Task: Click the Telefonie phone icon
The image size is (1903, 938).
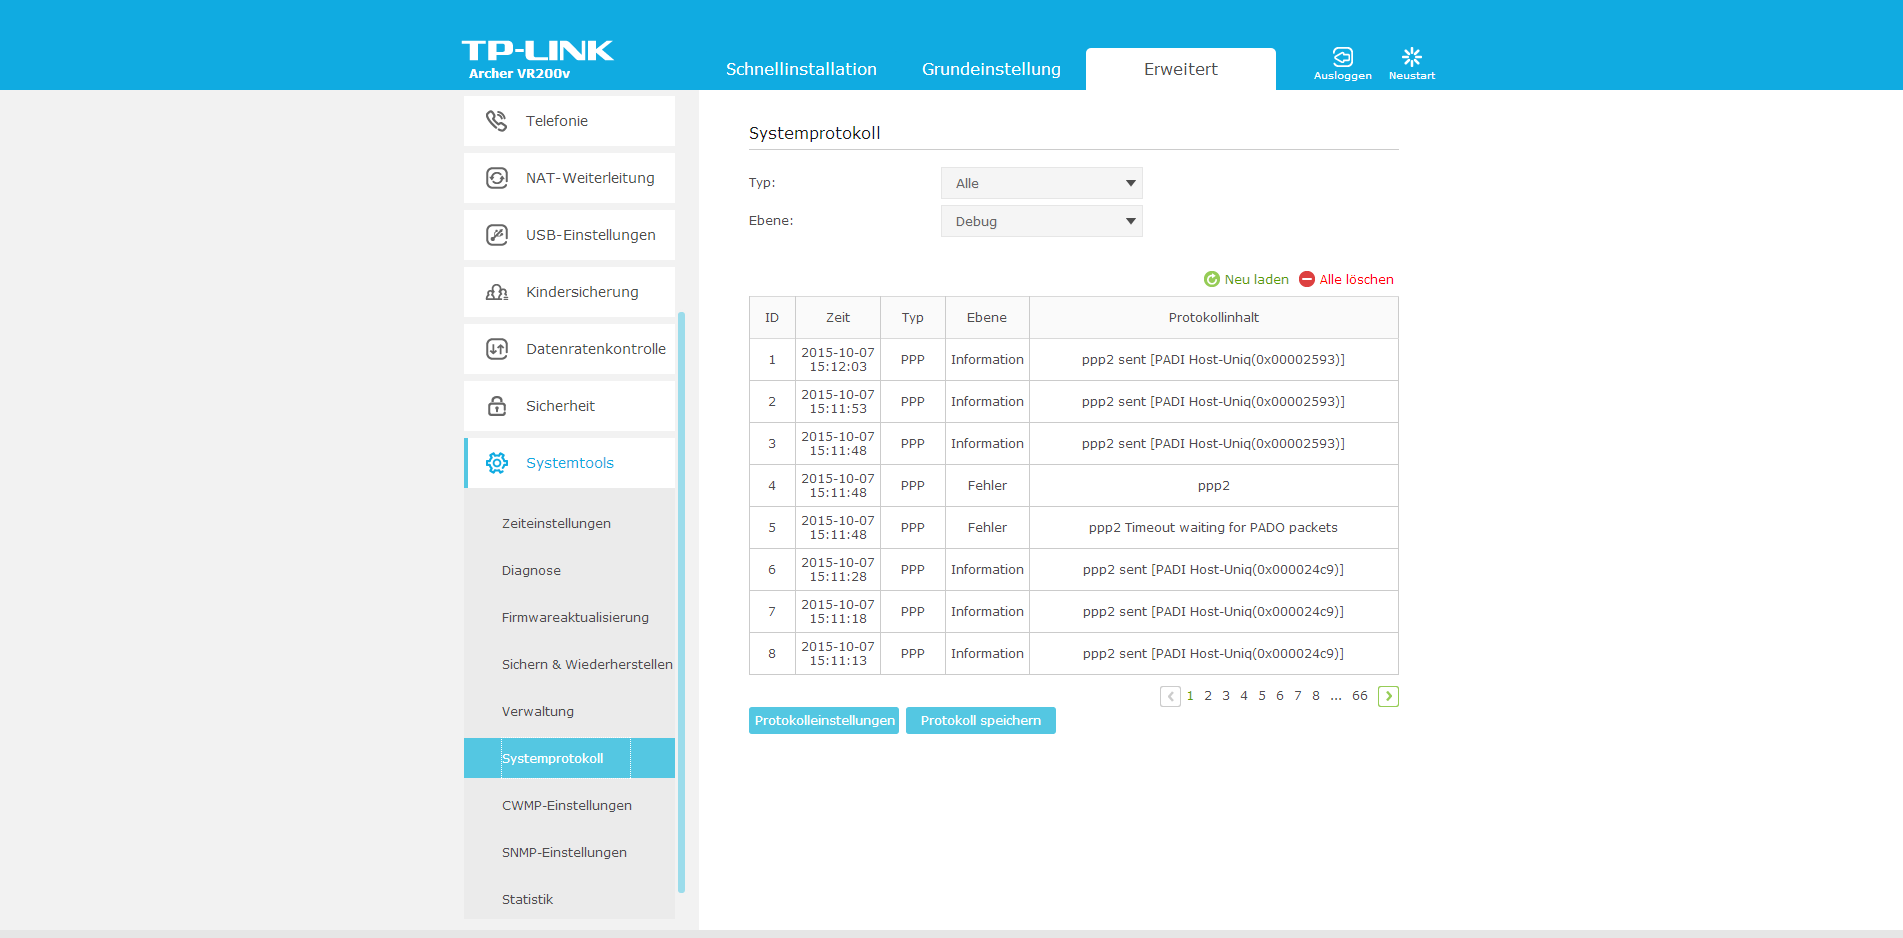Action: click(x=496, y=121)
